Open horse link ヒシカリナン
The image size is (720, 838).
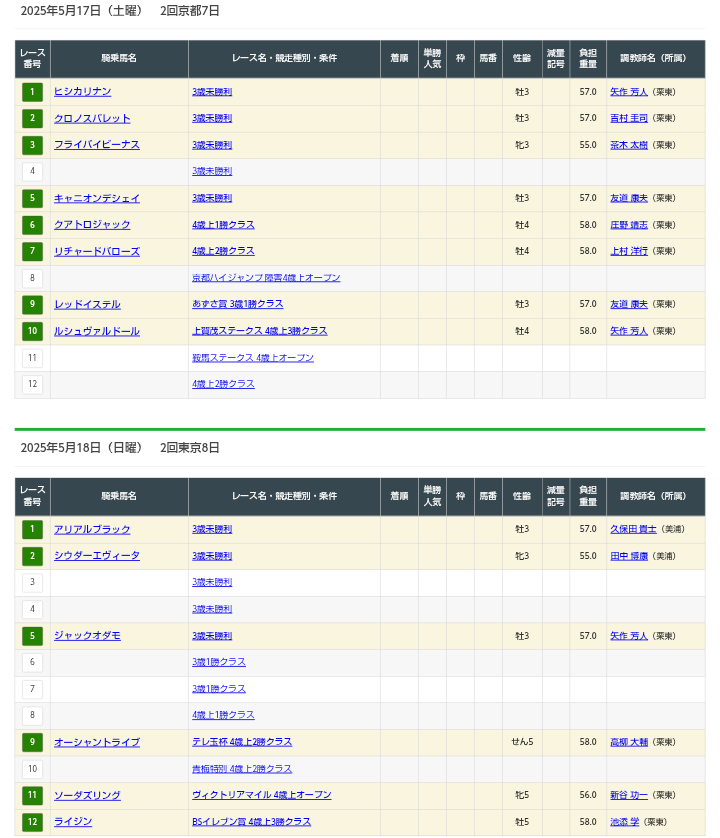point(82,91)
